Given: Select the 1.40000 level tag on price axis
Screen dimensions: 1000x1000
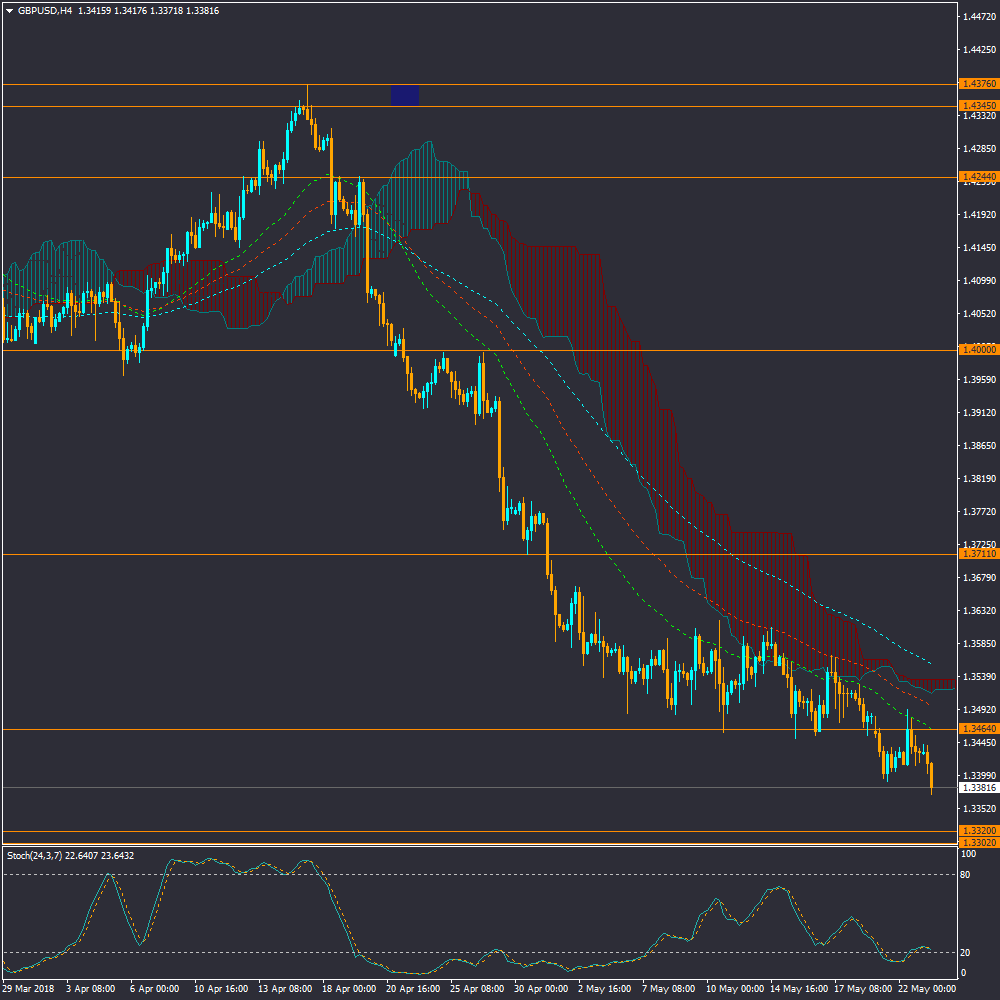Looking at the screenshot, I should pos(977,350).
